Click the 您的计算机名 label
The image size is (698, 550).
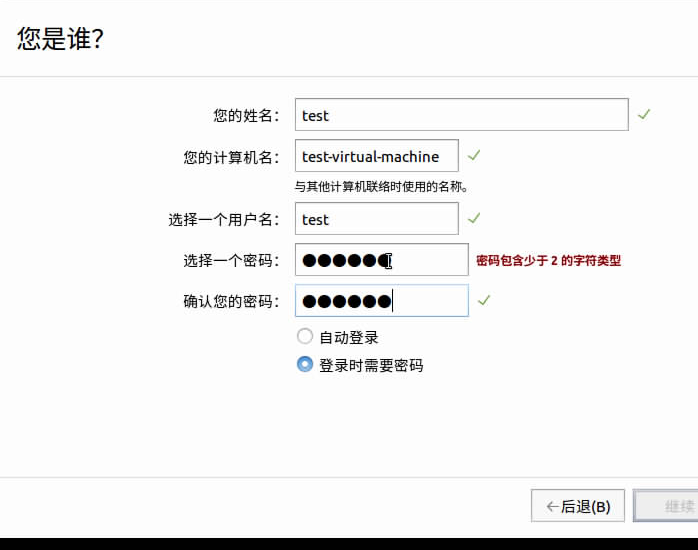click(231, 157)
